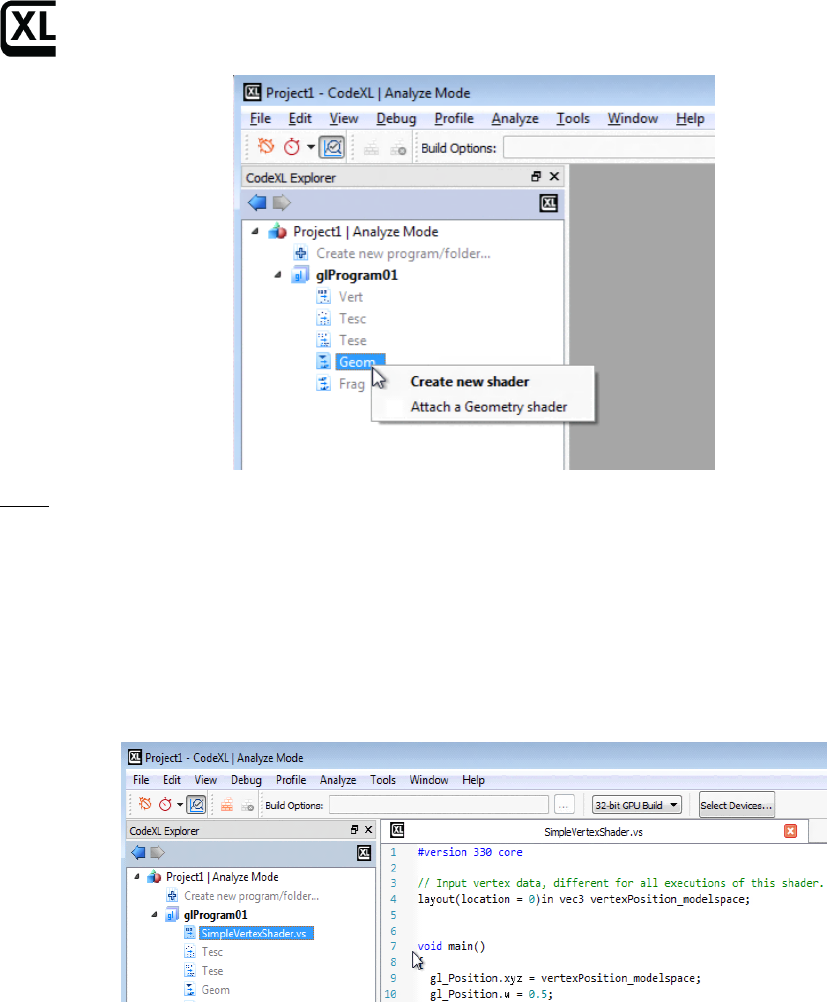
Task: Click glProgram01 label in lower window
Action: 215,914
